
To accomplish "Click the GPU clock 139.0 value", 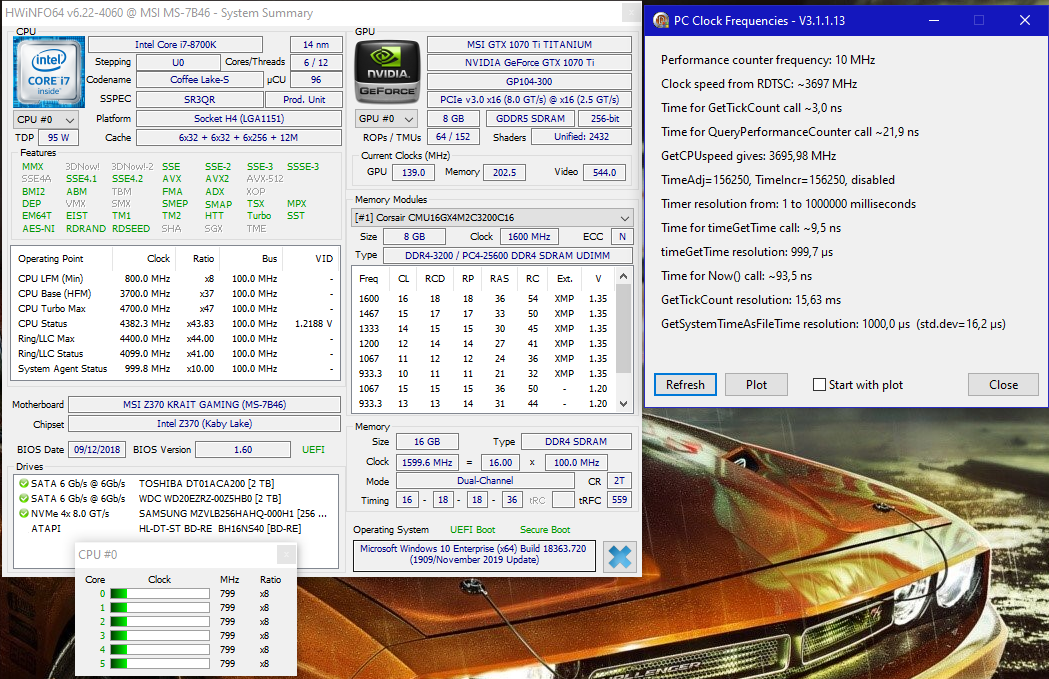I will pyautogui.click(x=413, y=173).
